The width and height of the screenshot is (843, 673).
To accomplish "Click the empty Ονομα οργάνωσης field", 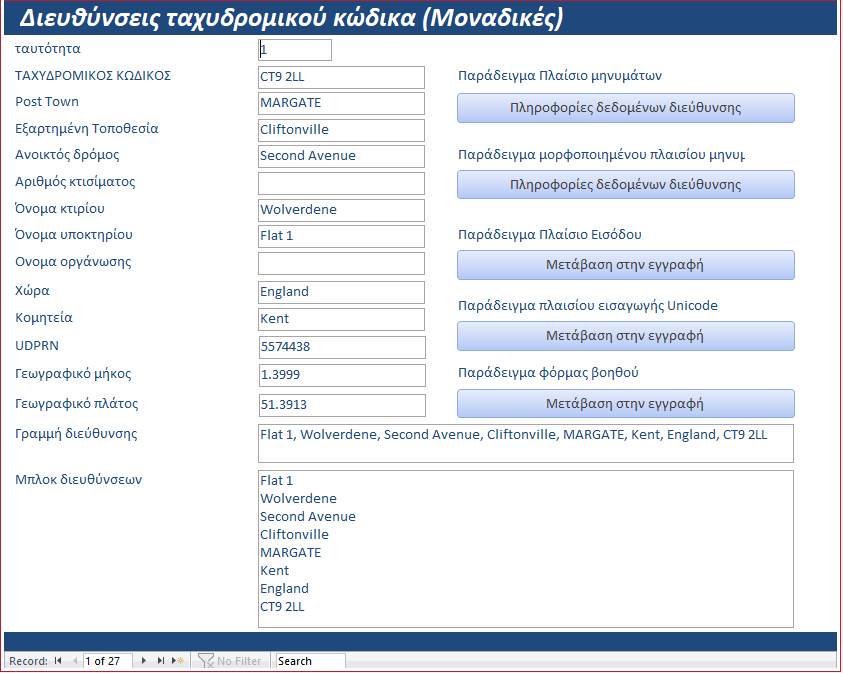I will (341, 263).
